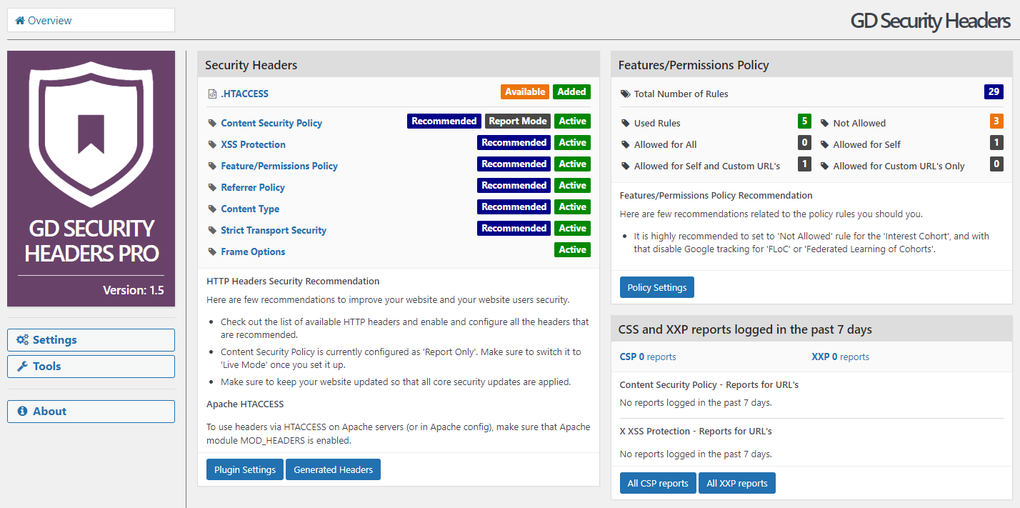
Task: Open the Tools menu item
Action: click(91, 366)
